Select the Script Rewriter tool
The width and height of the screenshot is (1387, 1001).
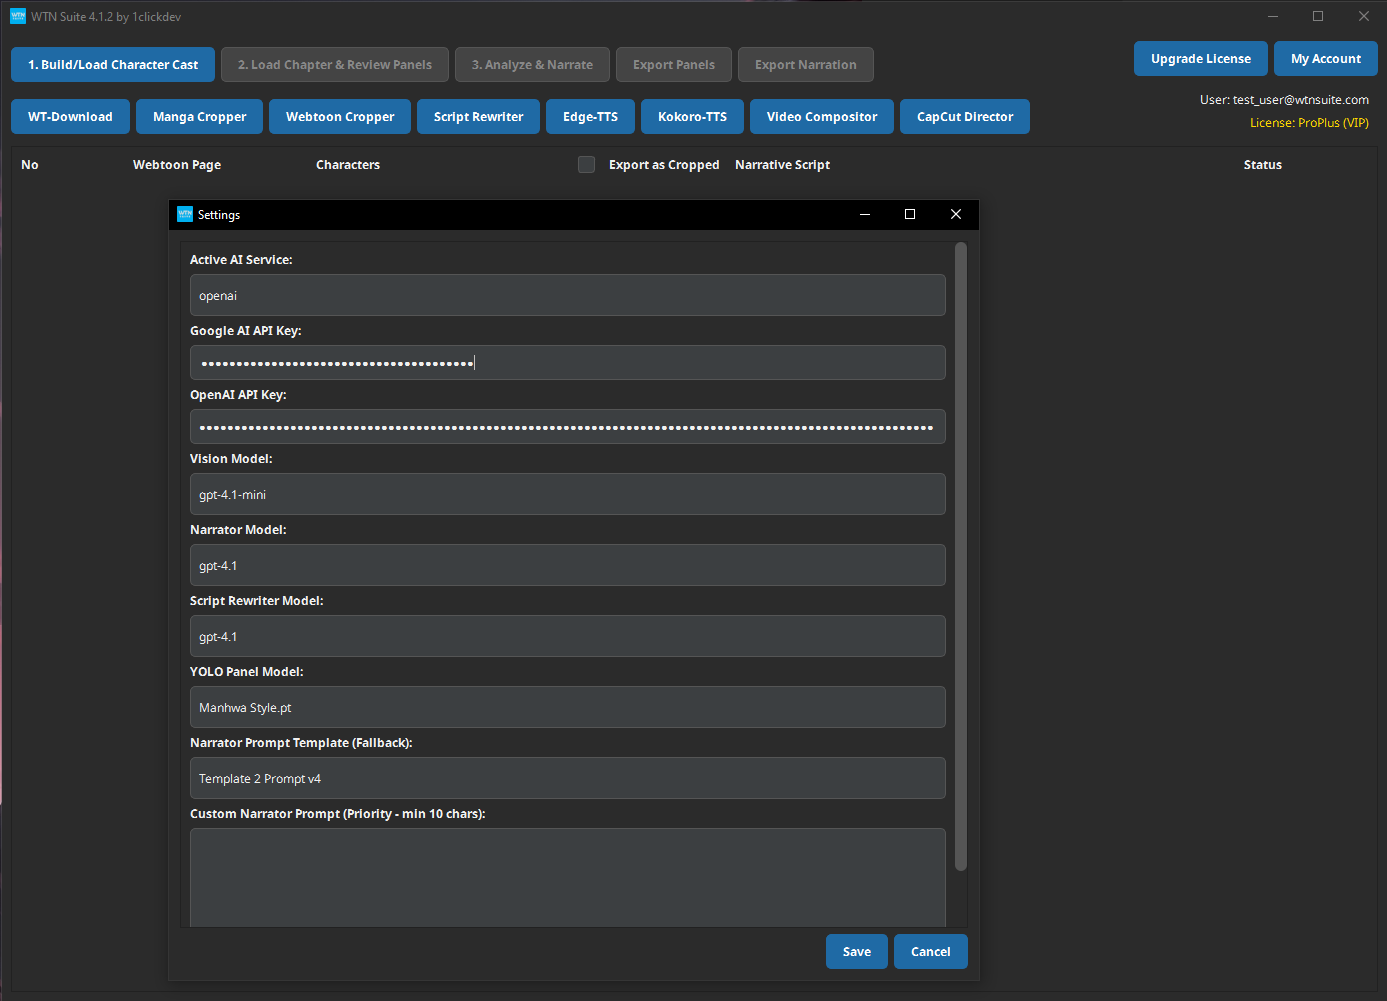(478, 116)
